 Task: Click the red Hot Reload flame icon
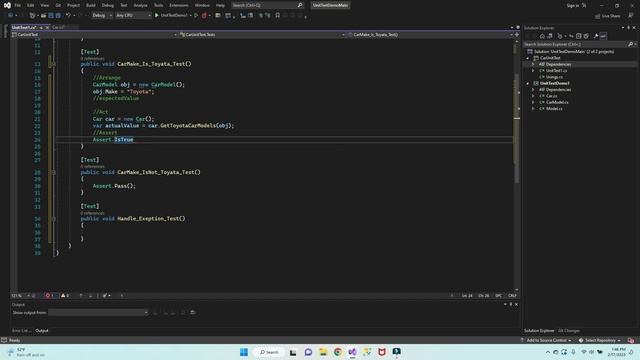pyautogui.click(x=204, y=16)
